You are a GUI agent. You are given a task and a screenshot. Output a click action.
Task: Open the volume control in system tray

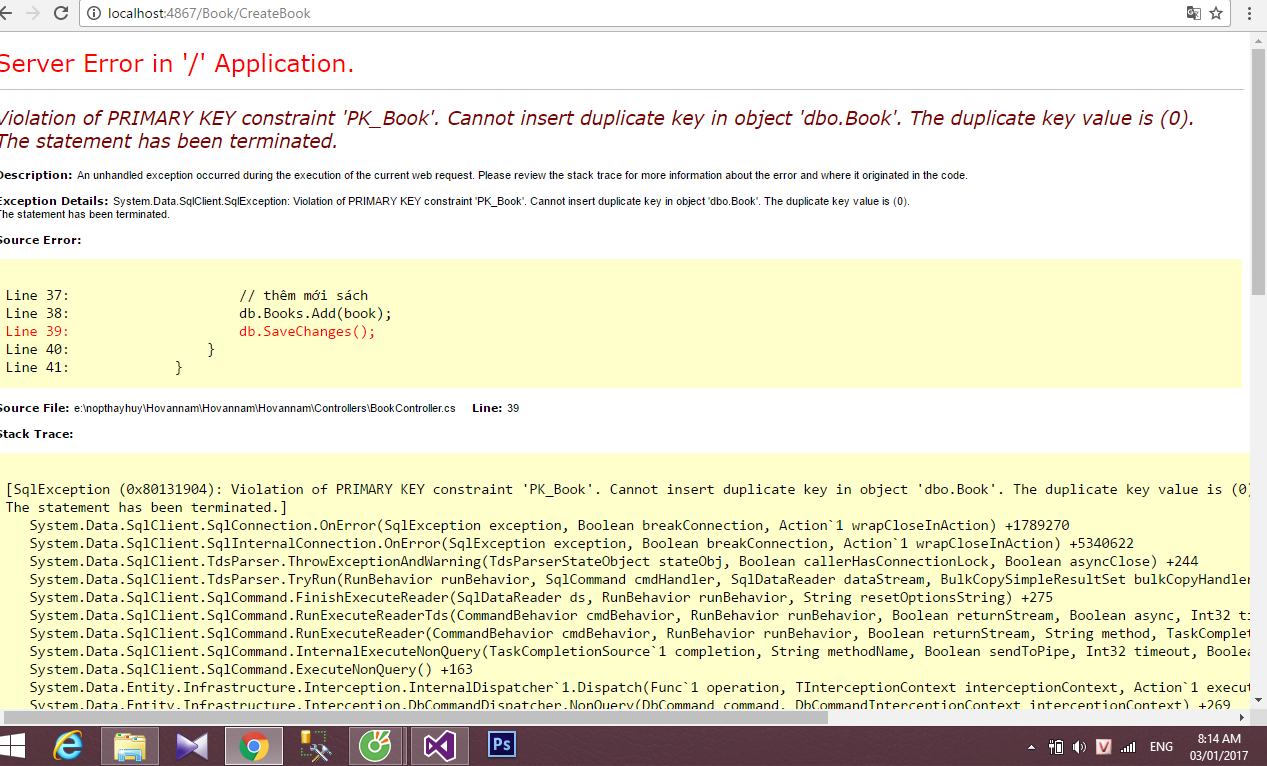click(x=1079, y=747)
